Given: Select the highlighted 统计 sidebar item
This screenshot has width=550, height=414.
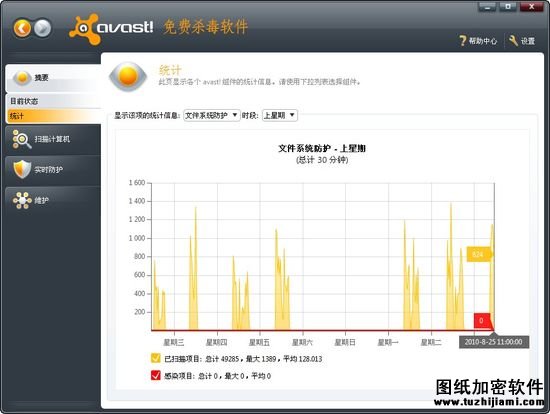Looking at the screenshot, I should tap(53, 116).
